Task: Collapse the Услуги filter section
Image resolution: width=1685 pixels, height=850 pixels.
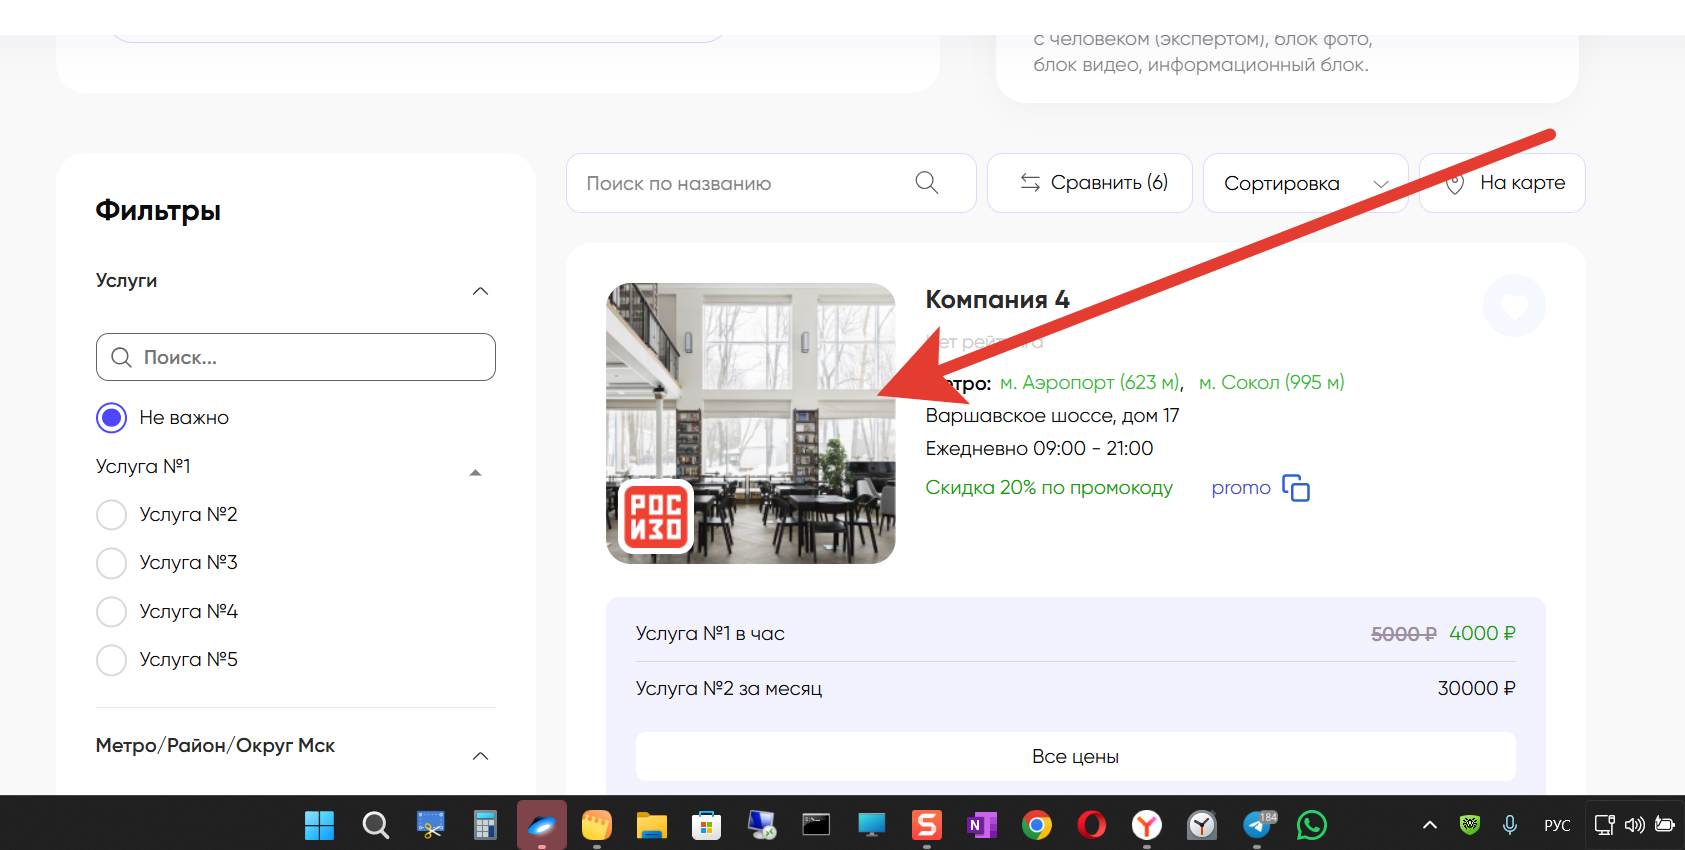Action: [x=480, y=291]
